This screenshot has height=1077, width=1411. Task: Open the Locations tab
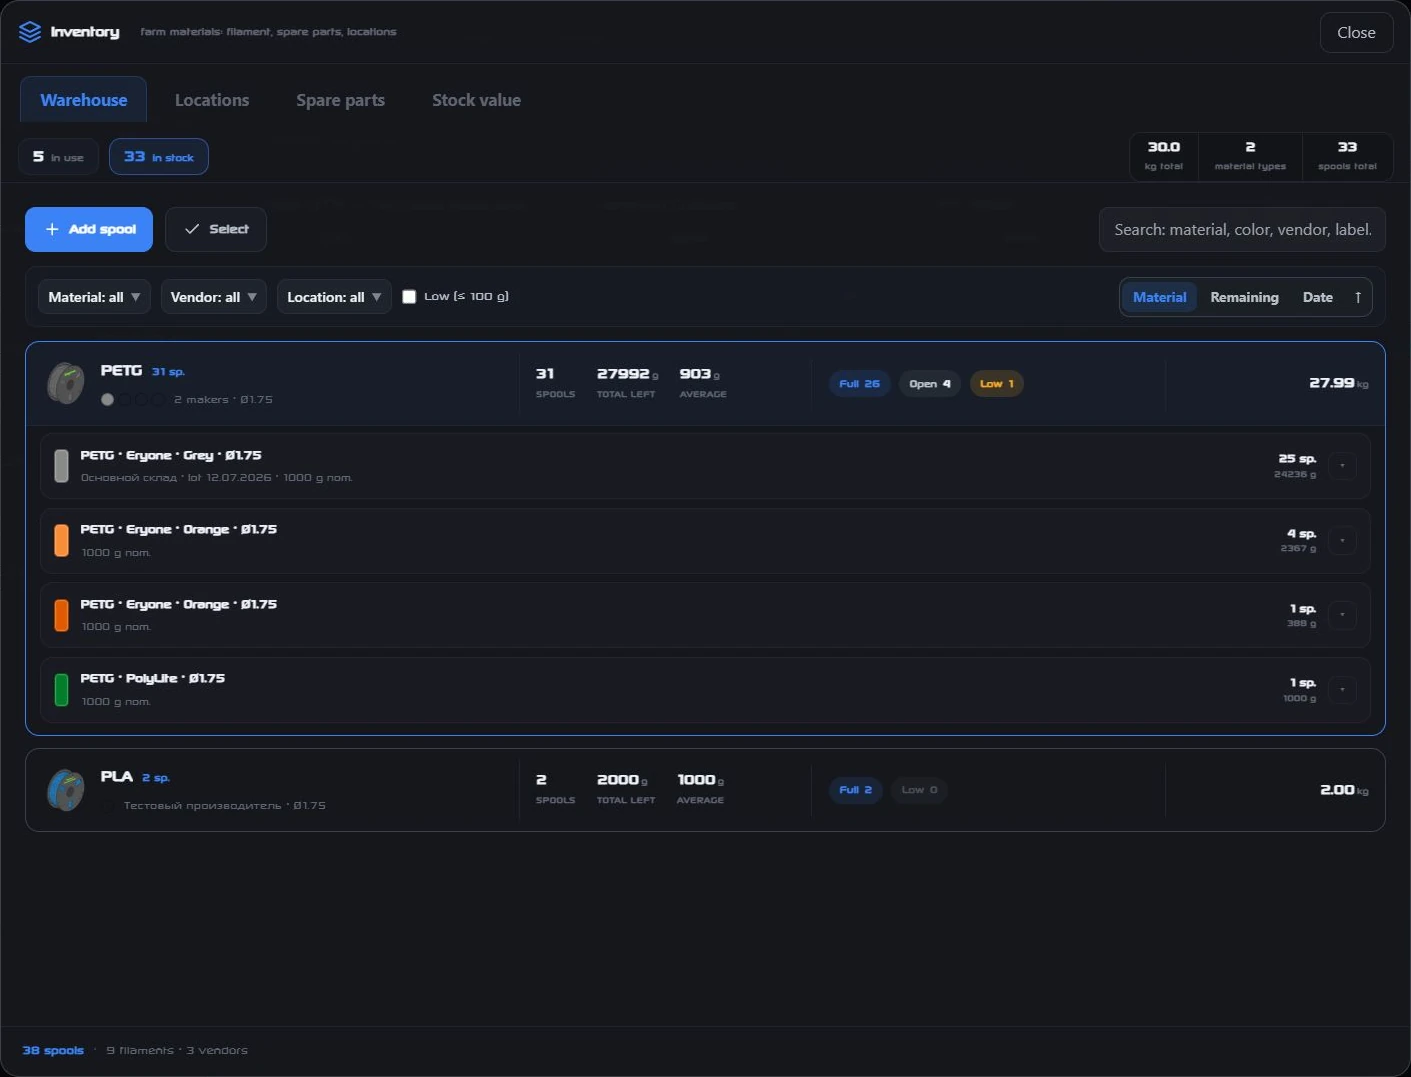[x=212, y=100]
